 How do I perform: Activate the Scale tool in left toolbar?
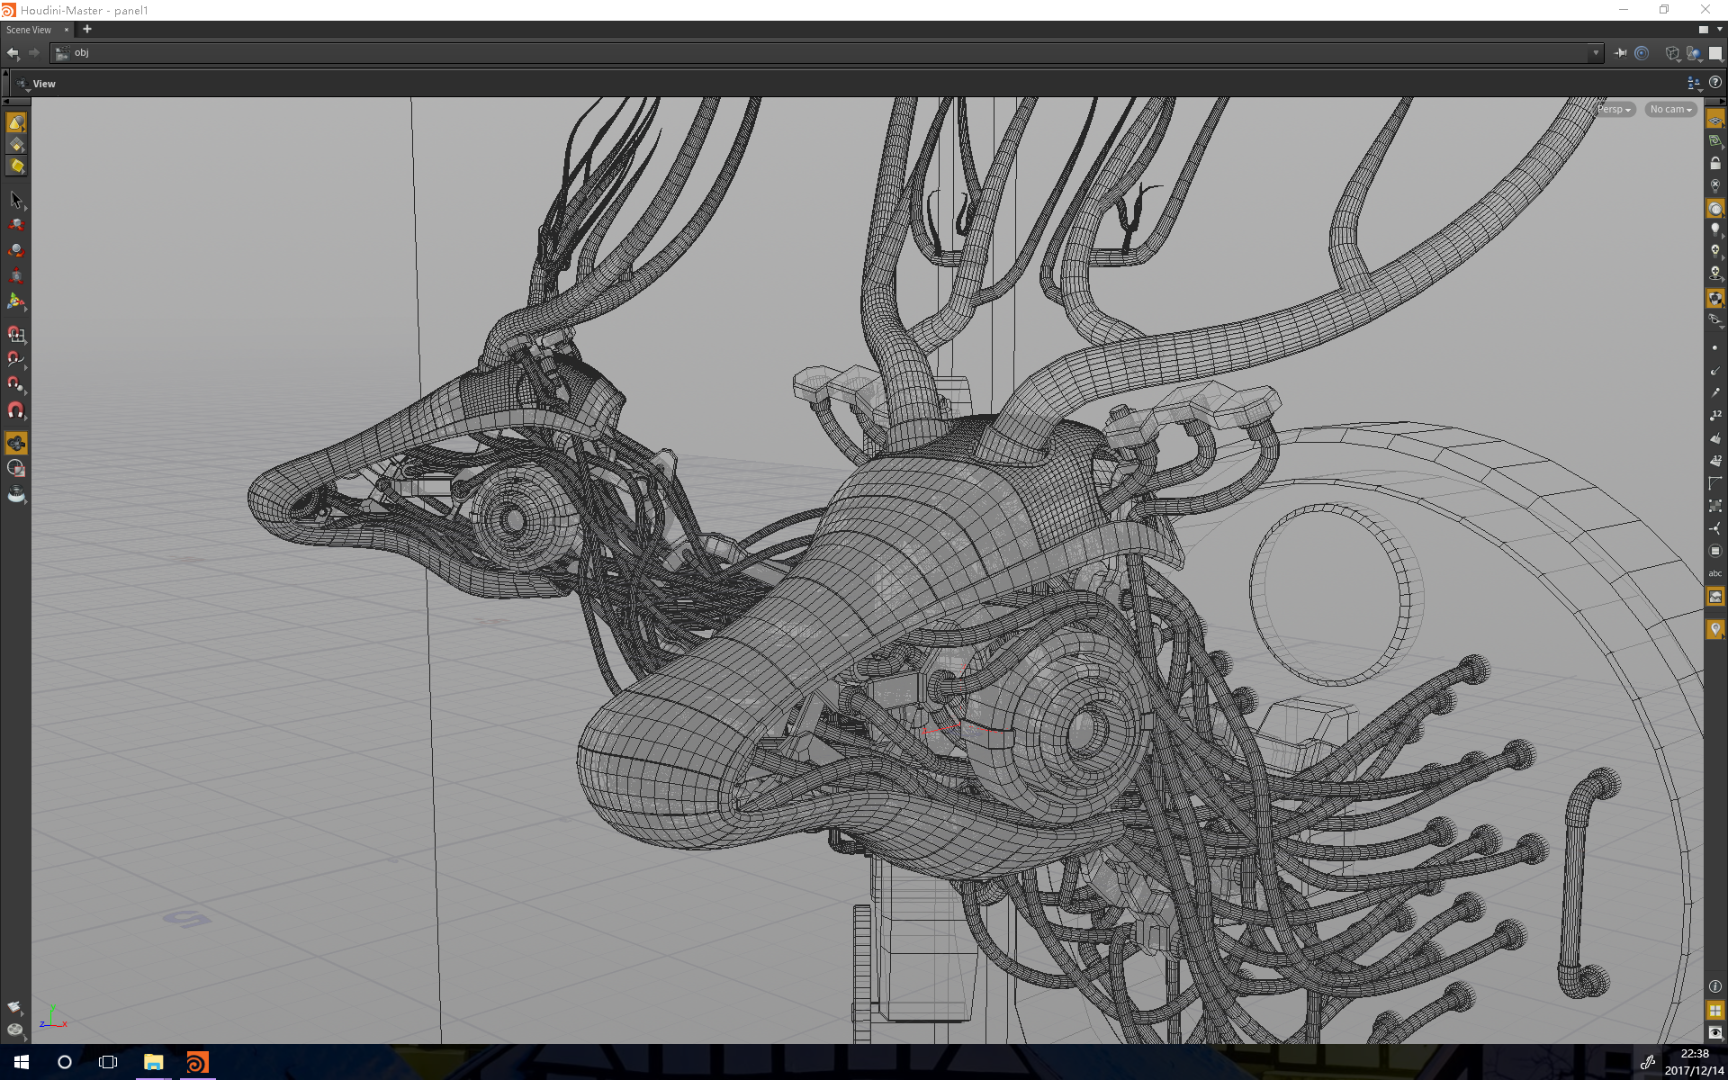16,275
